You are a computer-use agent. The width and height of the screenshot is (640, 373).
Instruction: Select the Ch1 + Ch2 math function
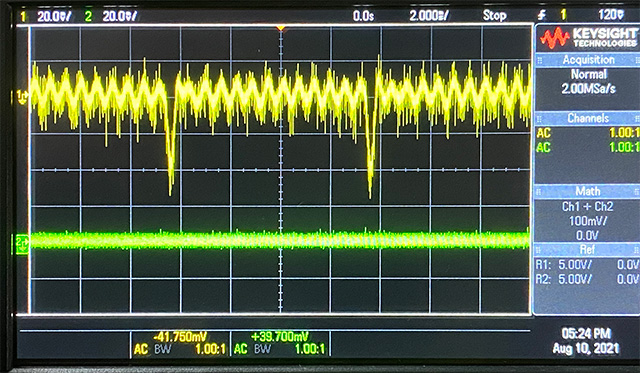pyautogui.click(x=587, y=206)
